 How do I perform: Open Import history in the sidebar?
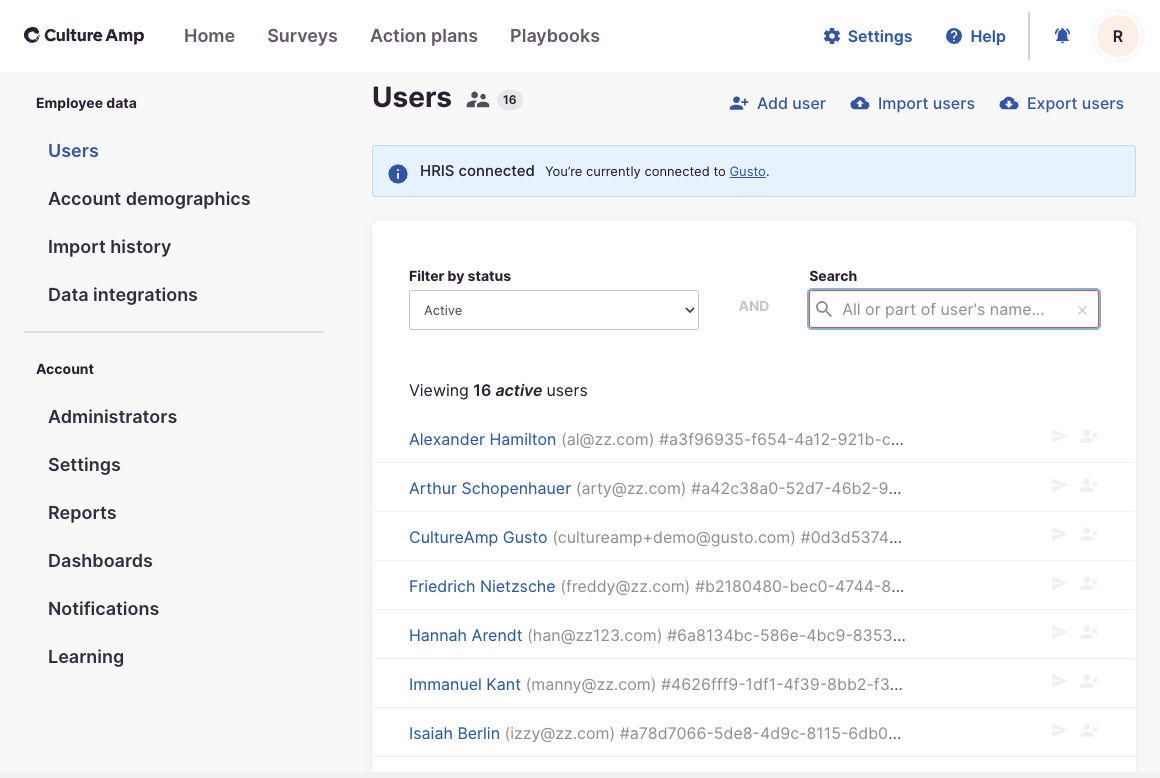click(x=109, y=247)
